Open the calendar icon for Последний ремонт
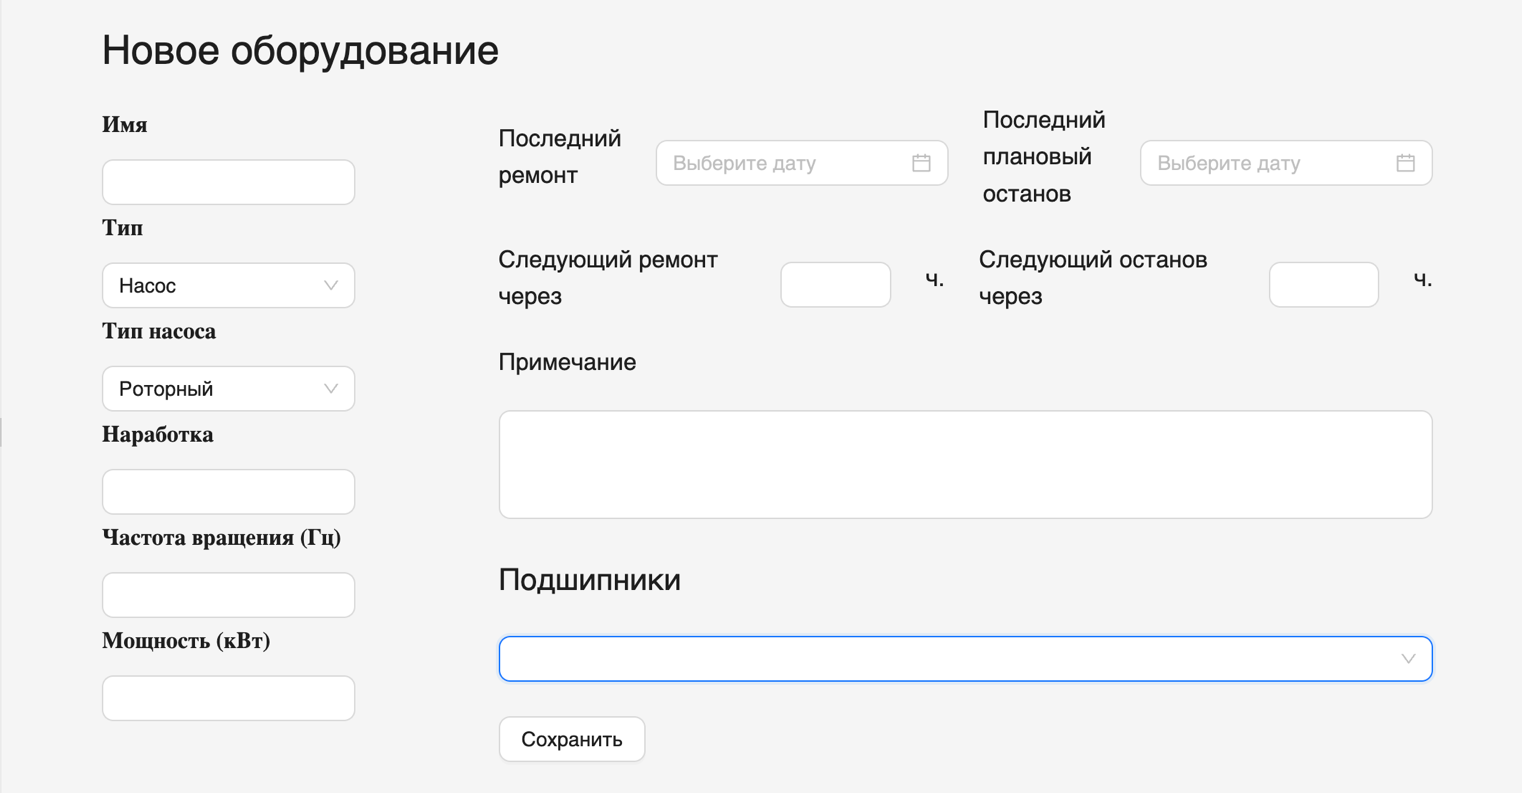Viewport: 1522px width, 793px height. click(921, 162)
